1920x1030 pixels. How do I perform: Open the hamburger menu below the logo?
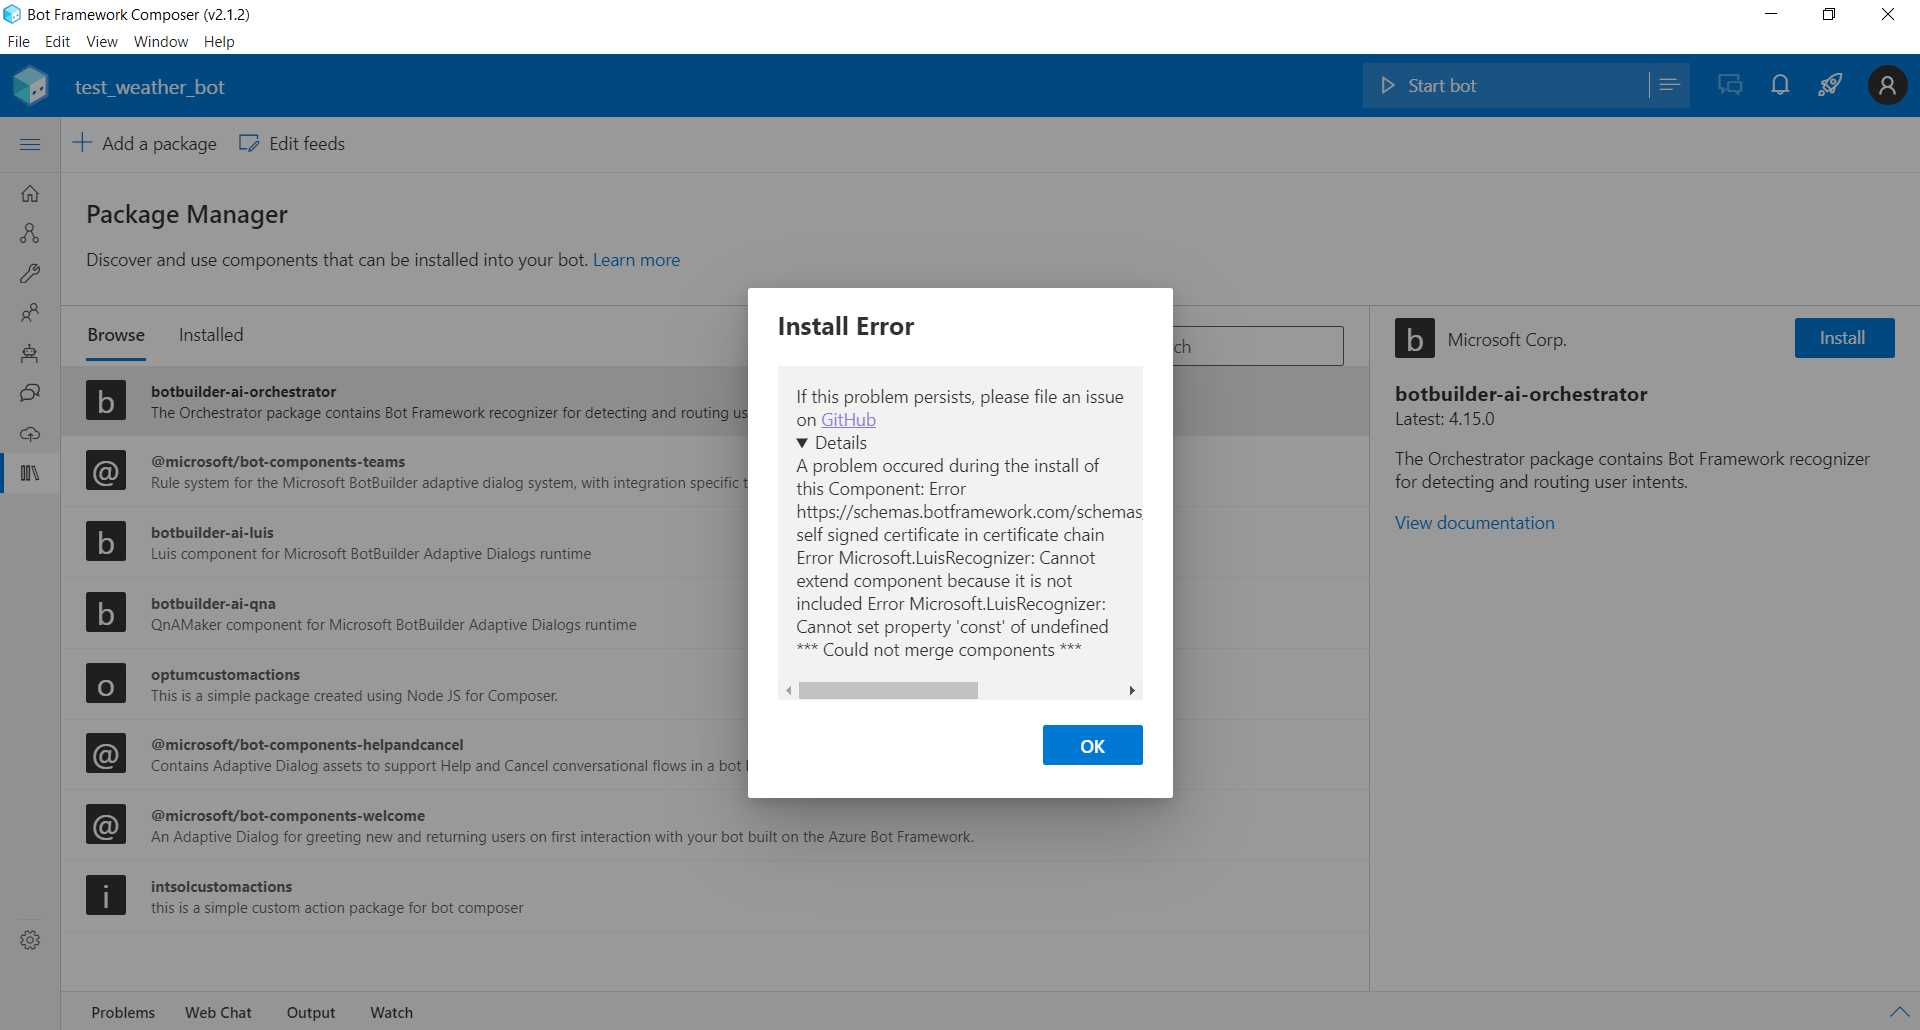pyautogui.click(x=30, y=144)
